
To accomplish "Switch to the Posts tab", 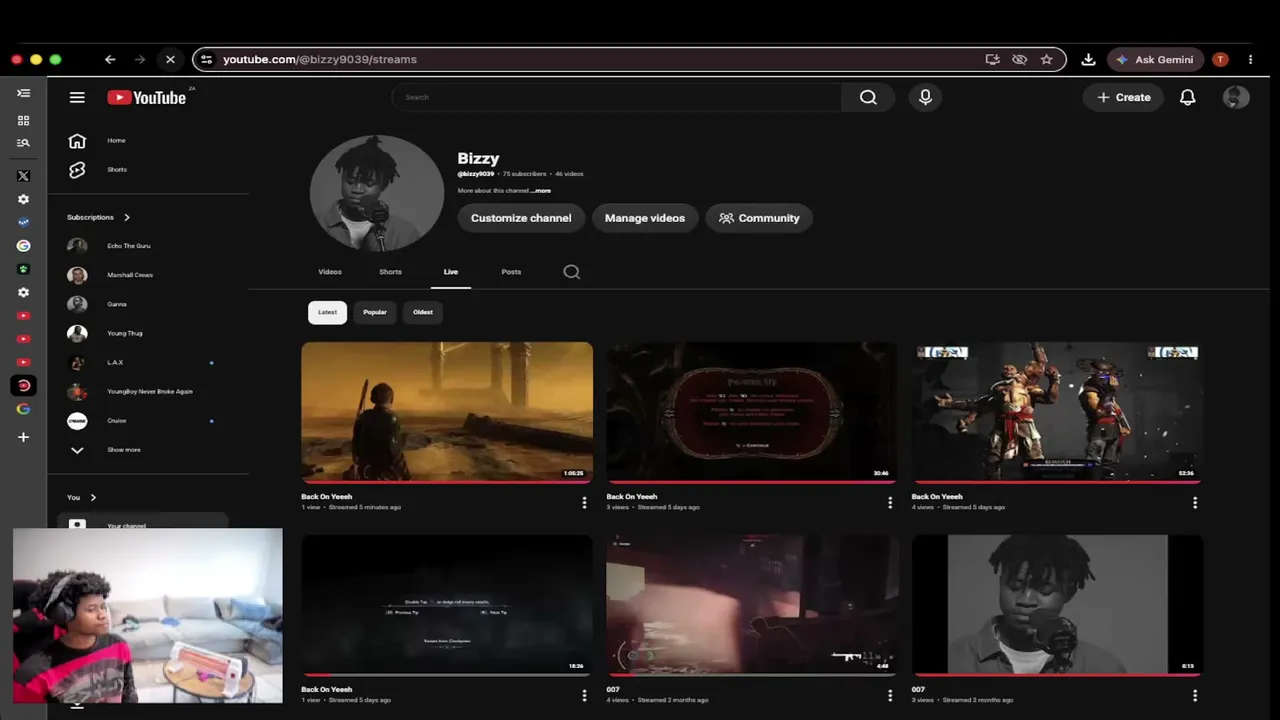I will (x=511, y=272).
